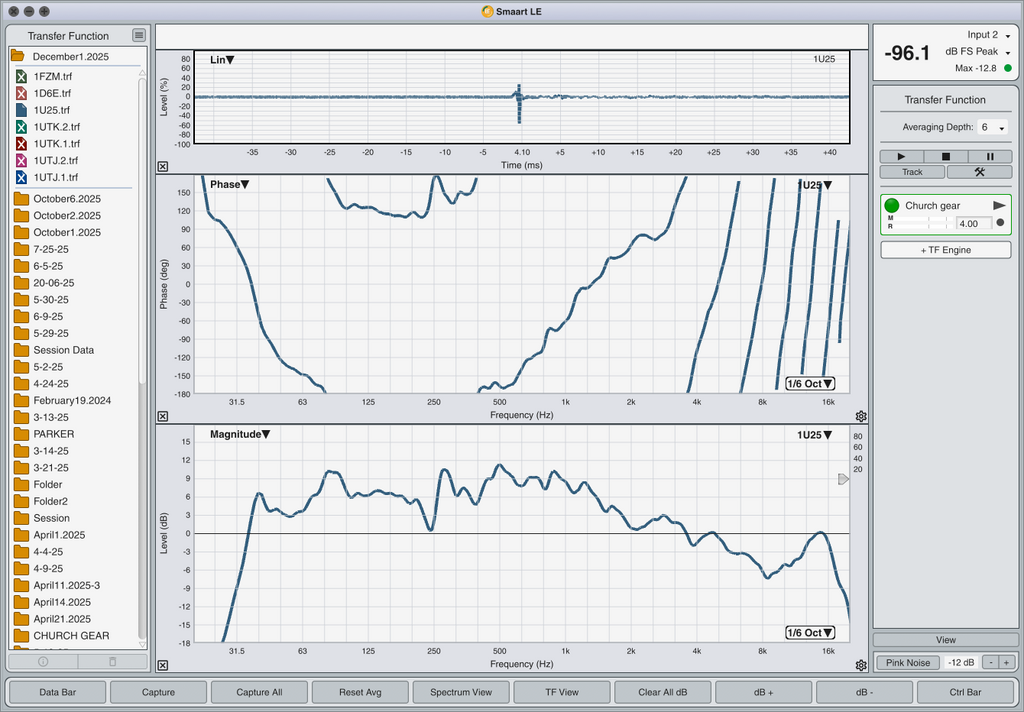This screenshot has height=712, width=1024.
Task: Click the Church gear M/R level meter
Action: tap(918, 223)
